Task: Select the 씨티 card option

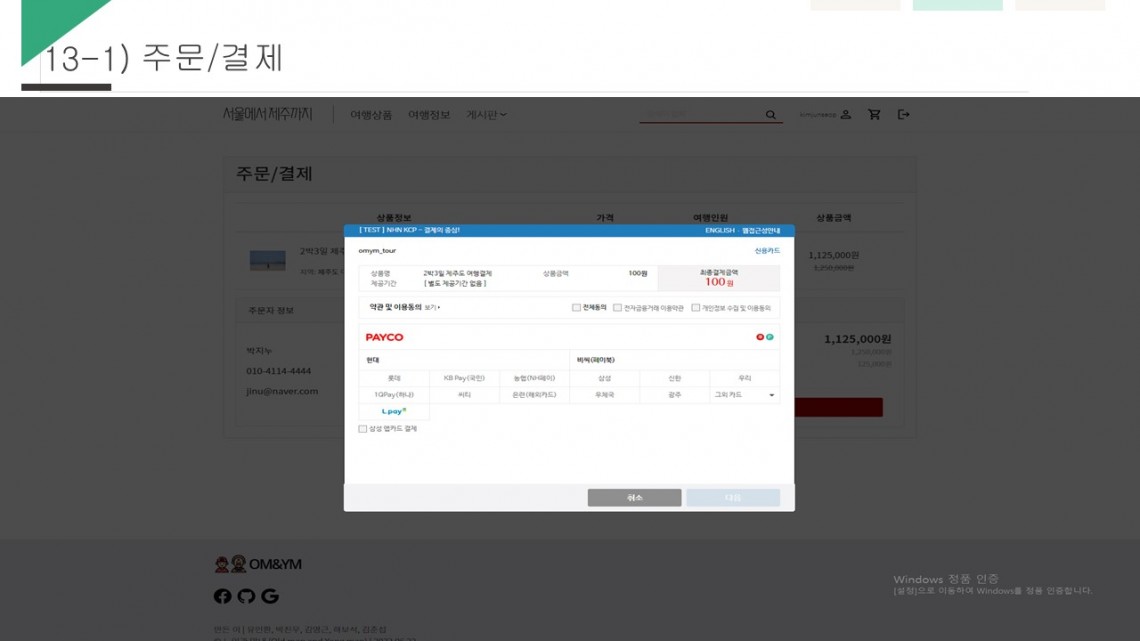Action: tap(464, 395)
